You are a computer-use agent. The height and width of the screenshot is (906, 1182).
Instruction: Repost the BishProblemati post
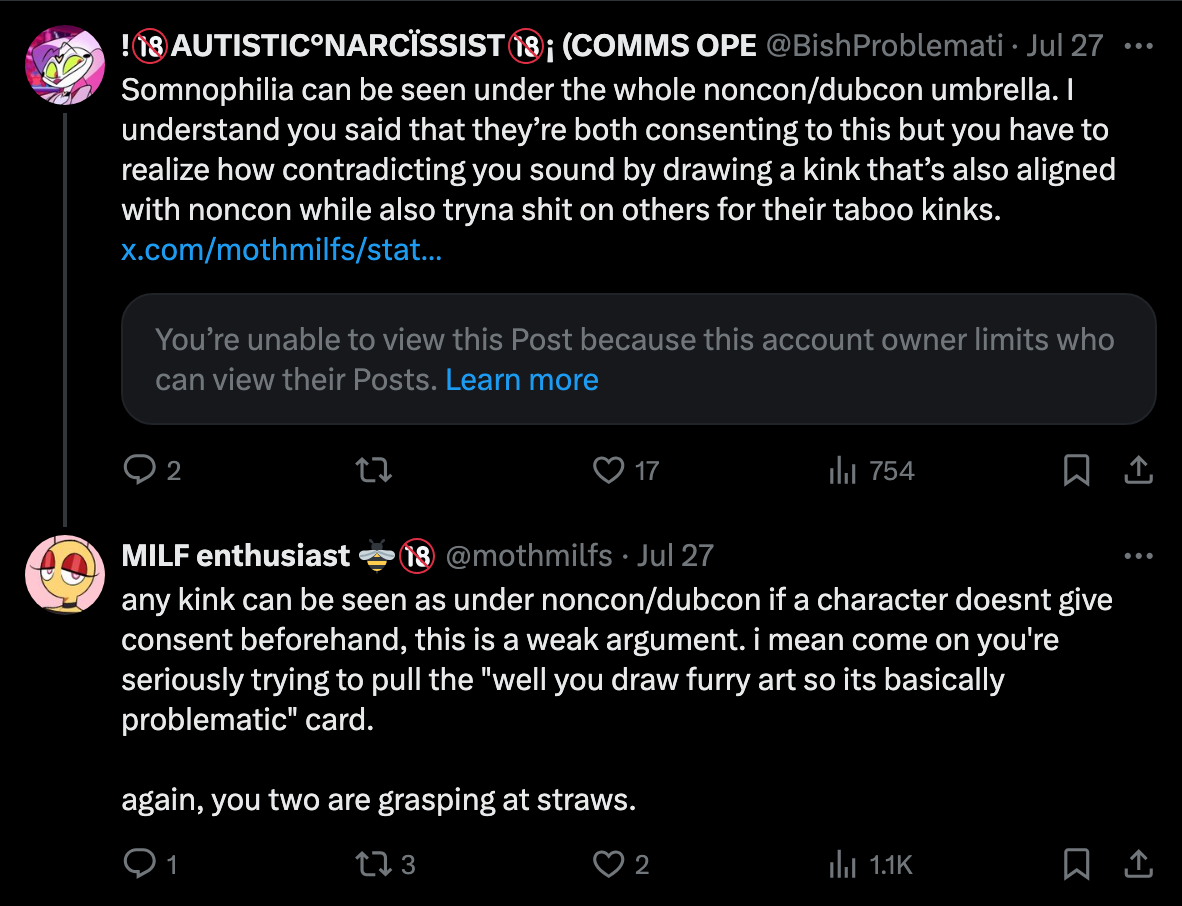pyautogui.click(x=374, y=470)
